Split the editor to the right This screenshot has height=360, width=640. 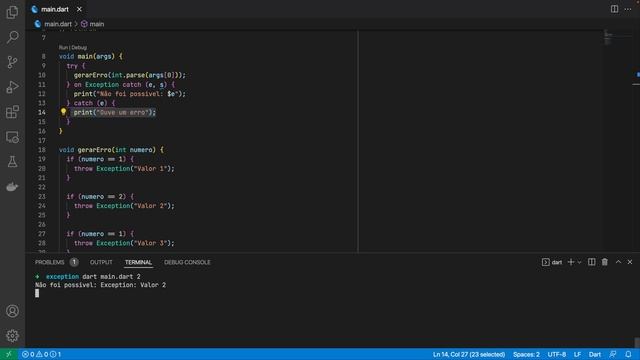pos(614,9)
